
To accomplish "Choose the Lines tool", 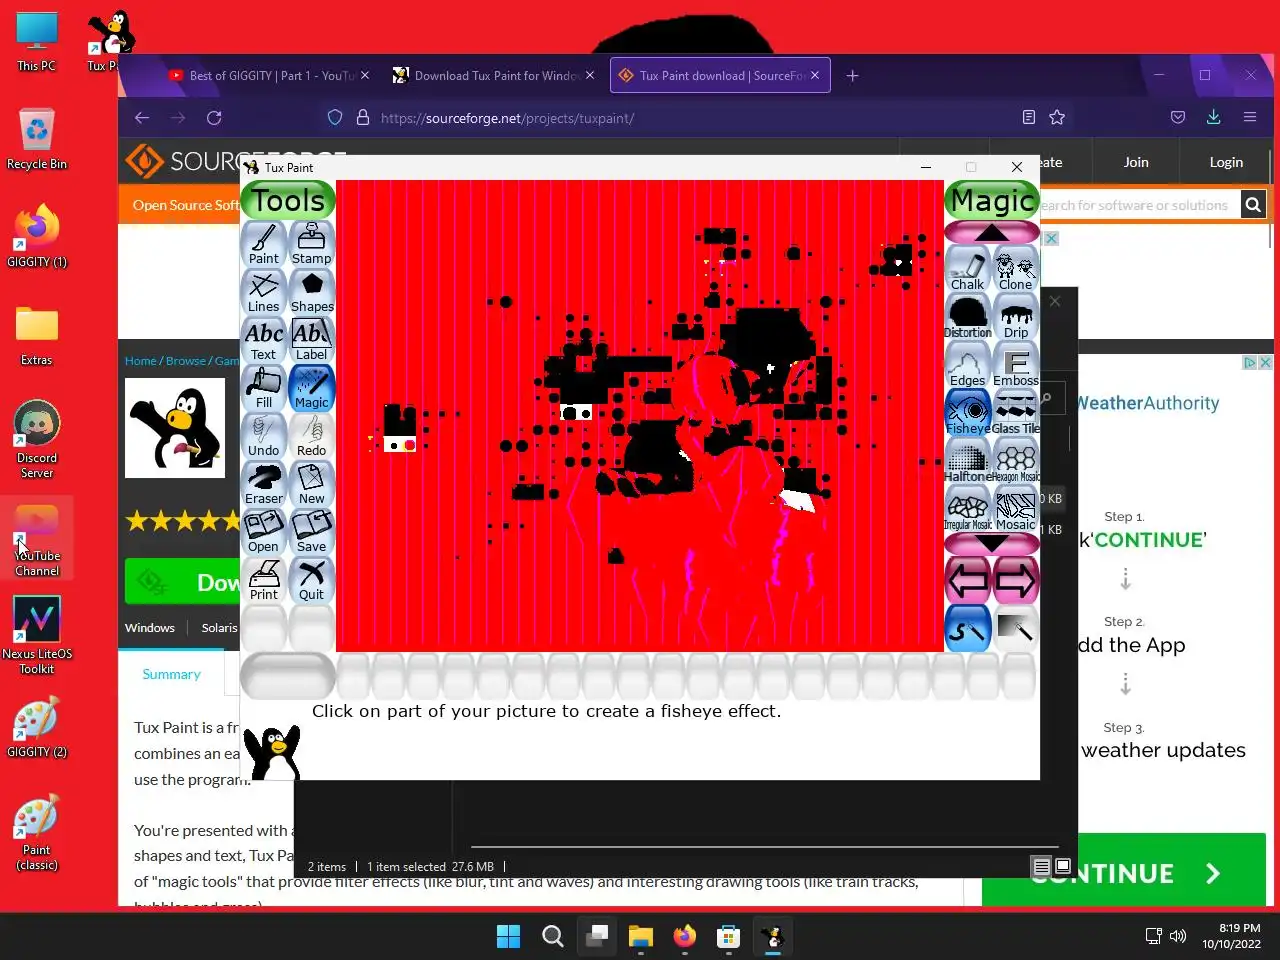I will [x=264, y=292].
